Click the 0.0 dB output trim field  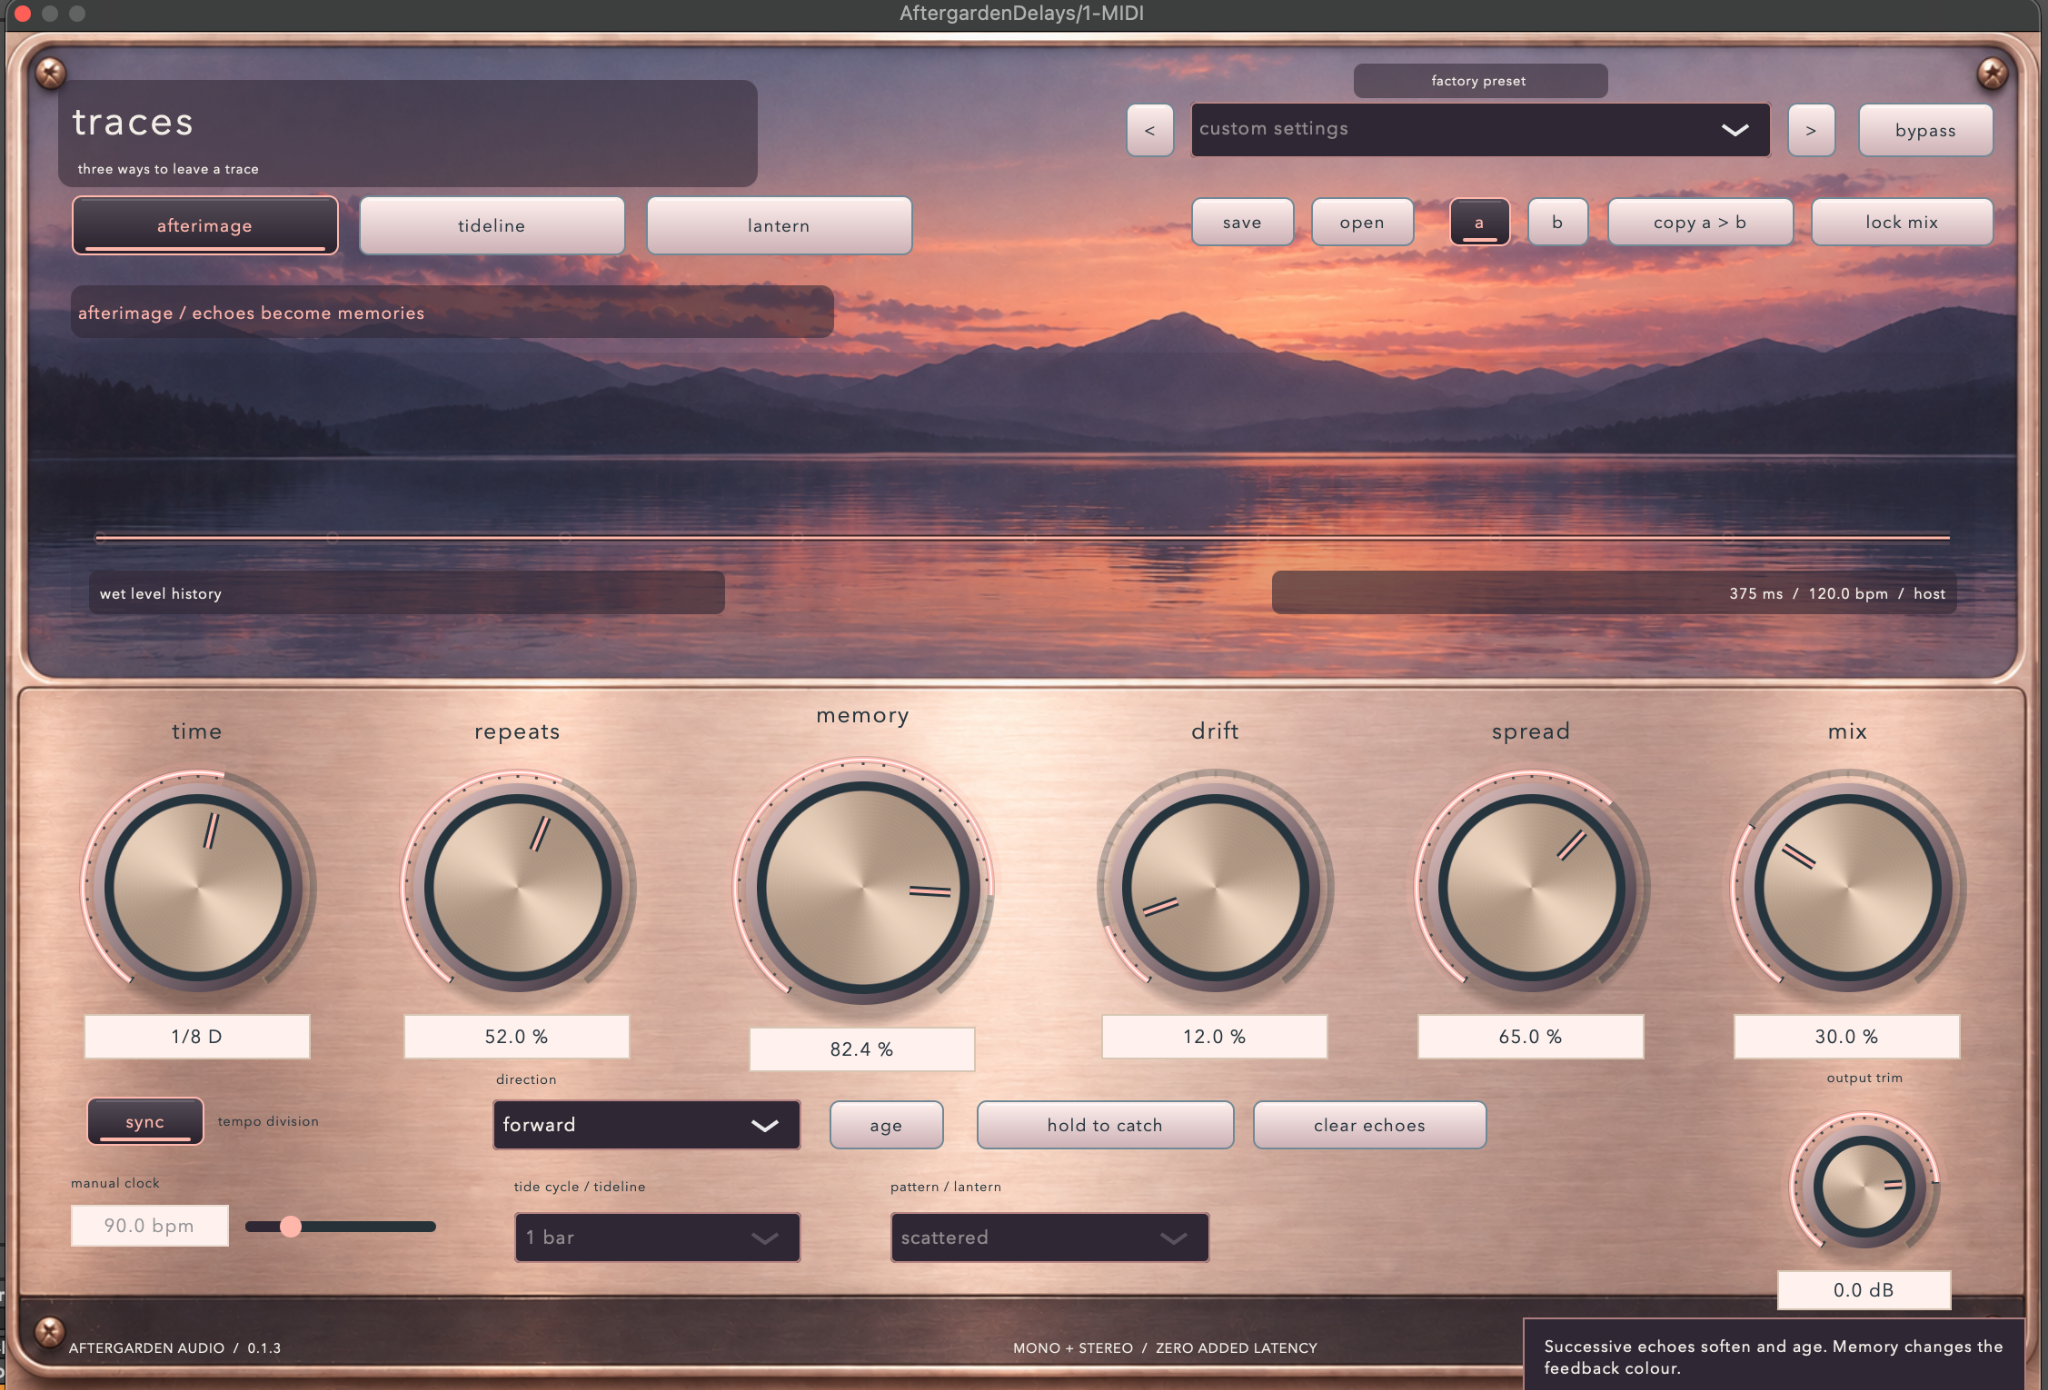pos(1864,1290)
